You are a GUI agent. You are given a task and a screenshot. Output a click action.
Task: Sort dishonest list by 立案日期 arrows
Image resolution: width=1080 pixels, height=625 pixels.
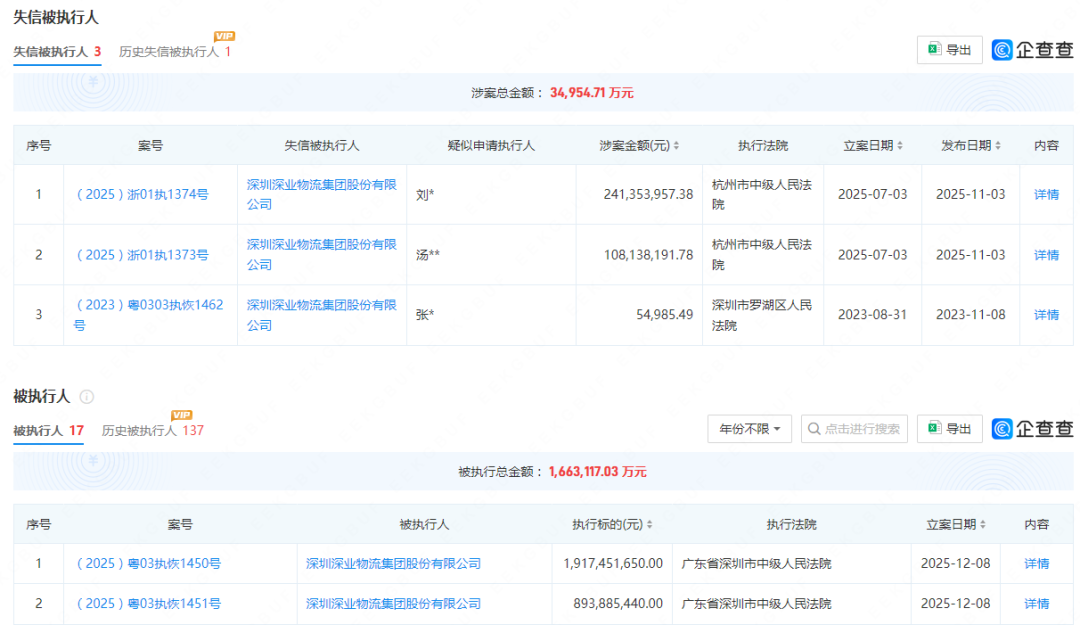click(x=900, y=146)
